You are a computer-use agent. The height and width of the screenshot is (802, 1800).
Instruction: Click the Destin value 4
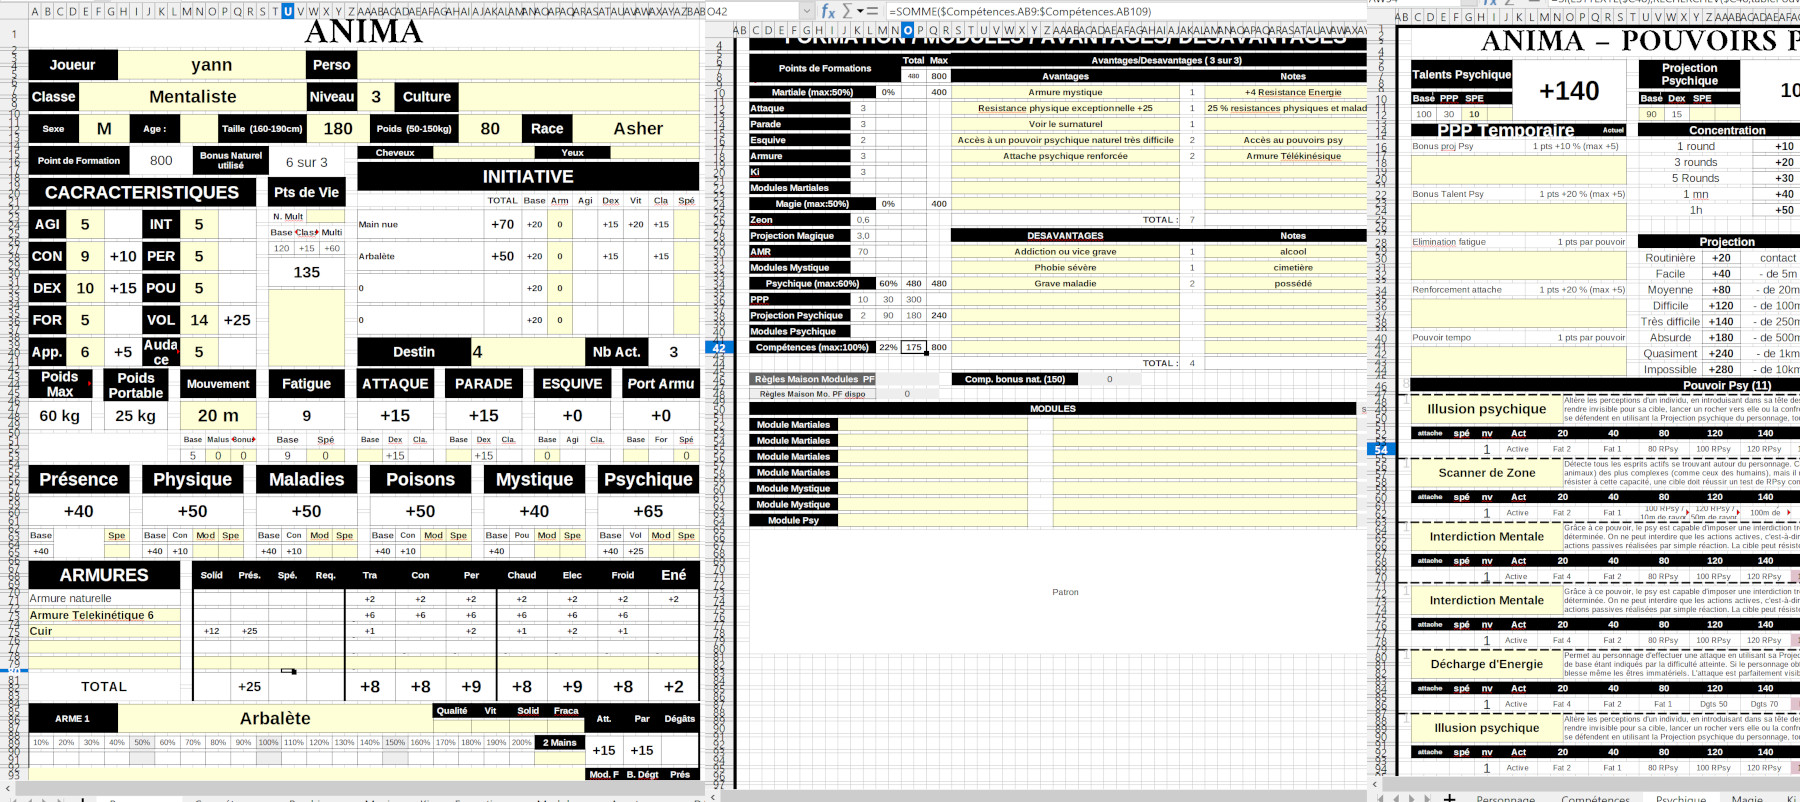527,352
